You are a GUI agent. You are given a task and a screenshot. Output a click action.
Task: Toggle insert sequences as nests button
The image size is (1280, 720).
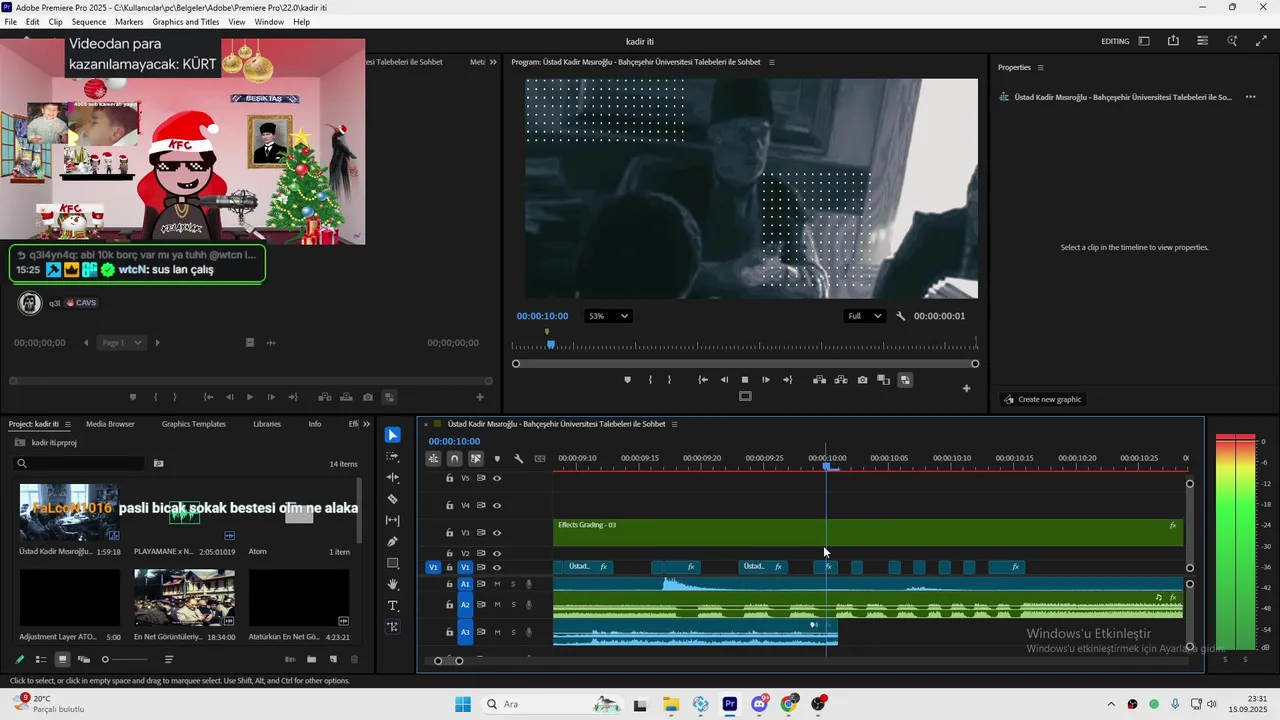click(433, 459)
